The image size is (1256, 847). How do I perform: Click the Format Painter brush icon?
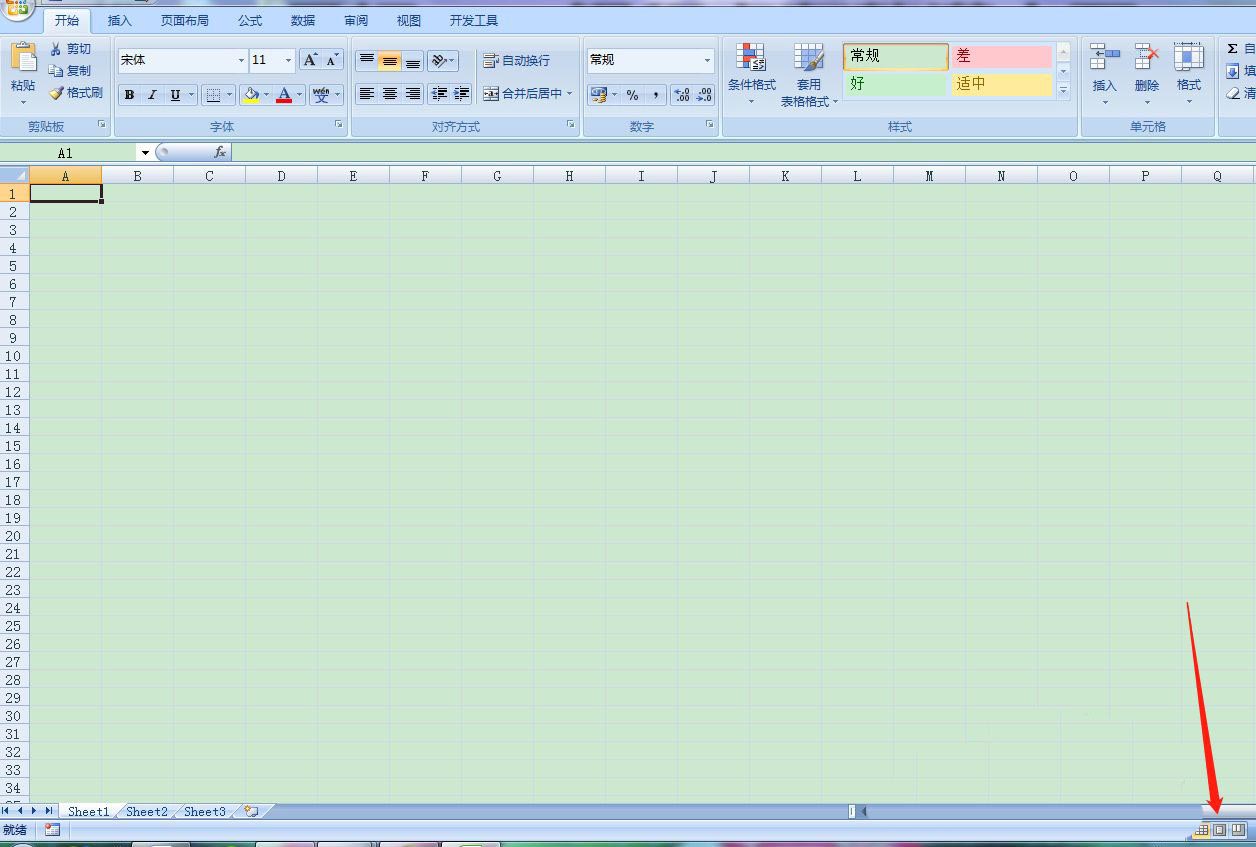[57, 93]
